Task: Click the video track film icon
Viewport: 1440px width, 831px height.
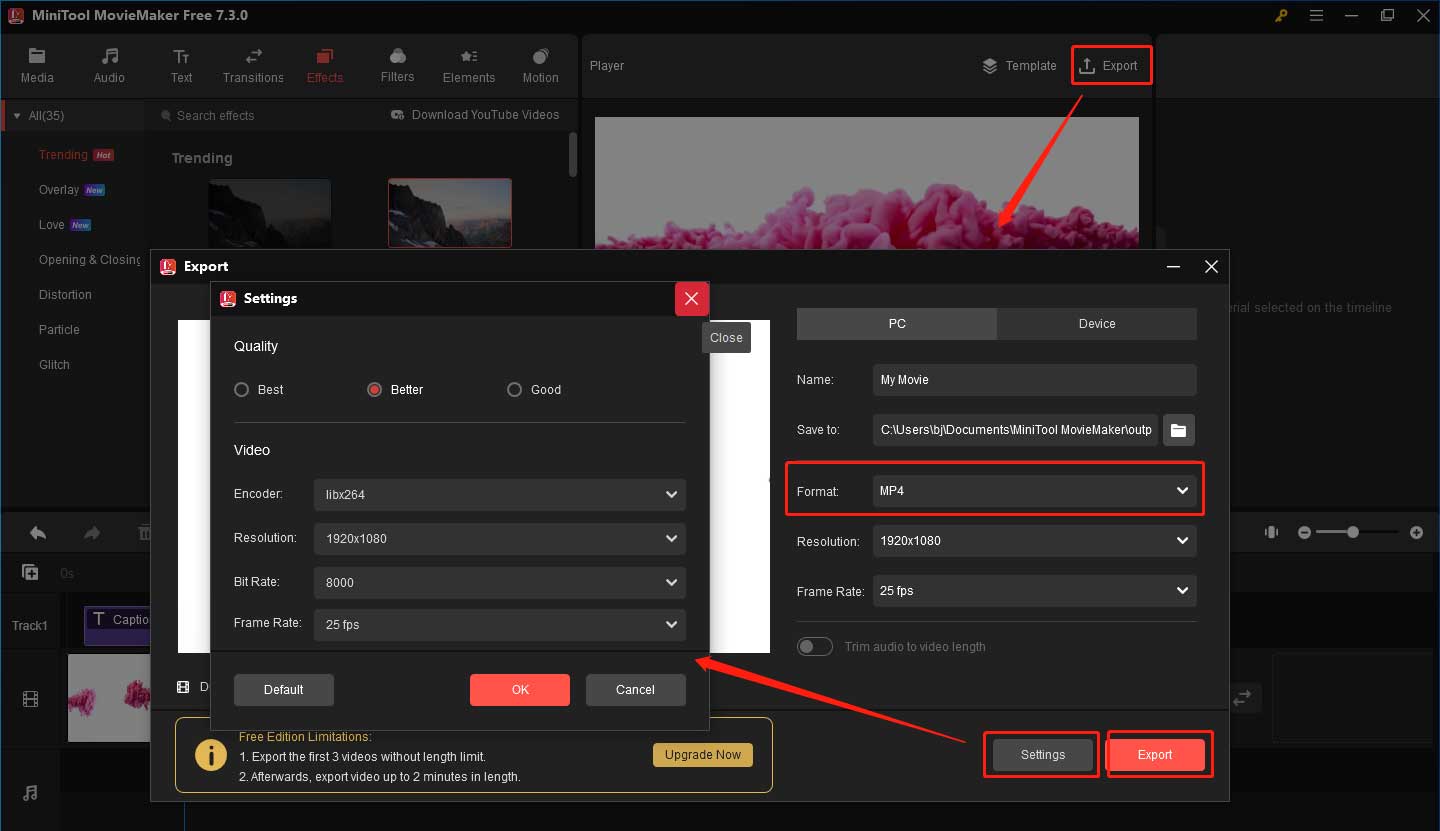Action: [31, 699]
